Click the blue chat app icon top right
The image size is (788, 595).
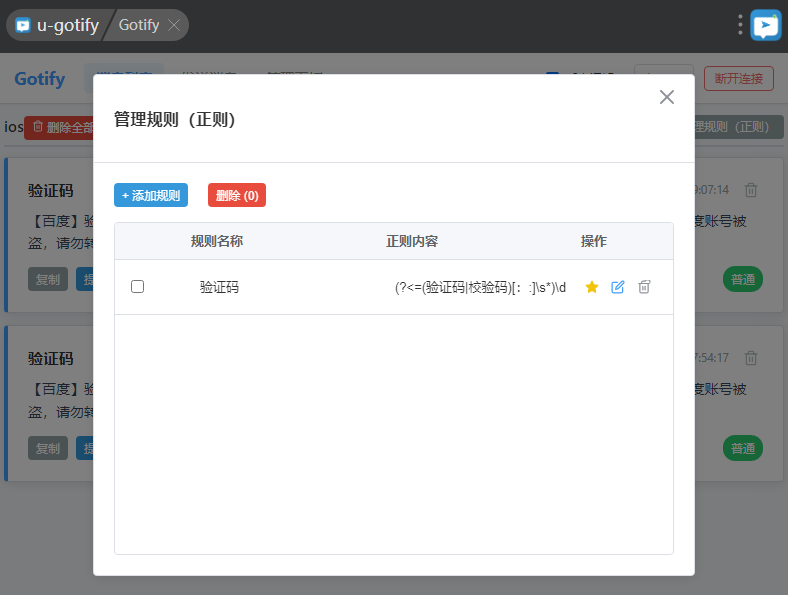(766, 25)
